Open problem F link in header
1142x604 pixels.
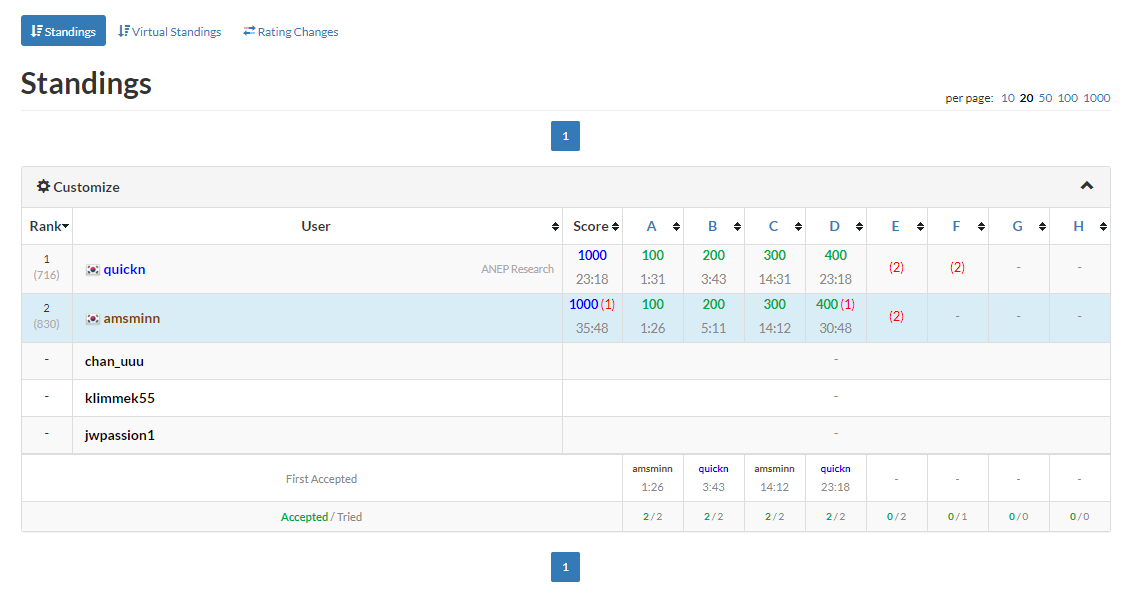956,226
